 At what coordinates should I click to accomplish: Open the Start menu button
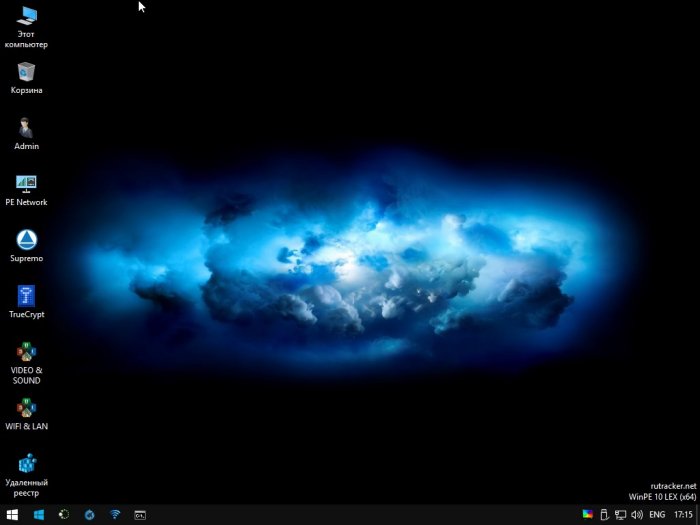(x=12, y=515)
